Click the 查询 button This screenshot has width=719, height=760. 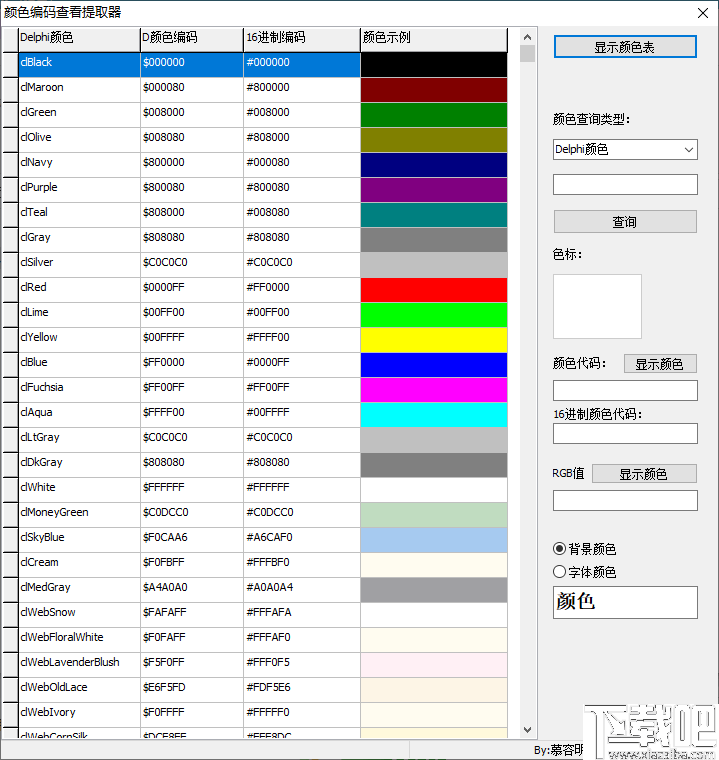(x=625, y=222)
